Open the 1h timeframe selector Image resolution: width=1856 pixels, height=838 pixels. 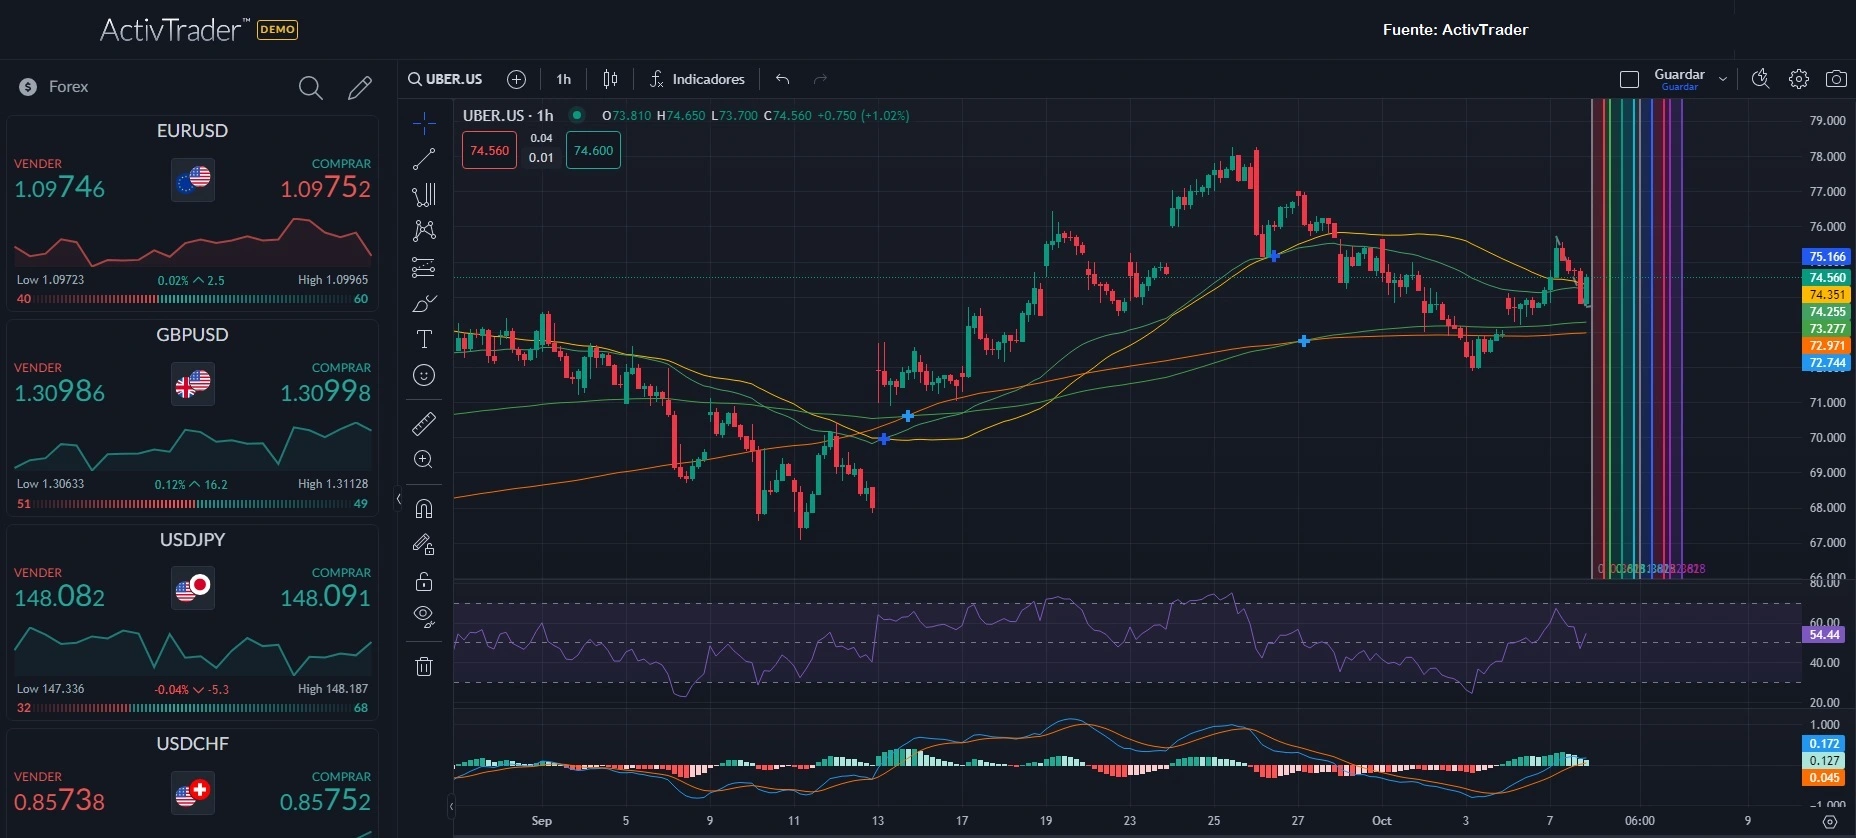click(564, 79)
